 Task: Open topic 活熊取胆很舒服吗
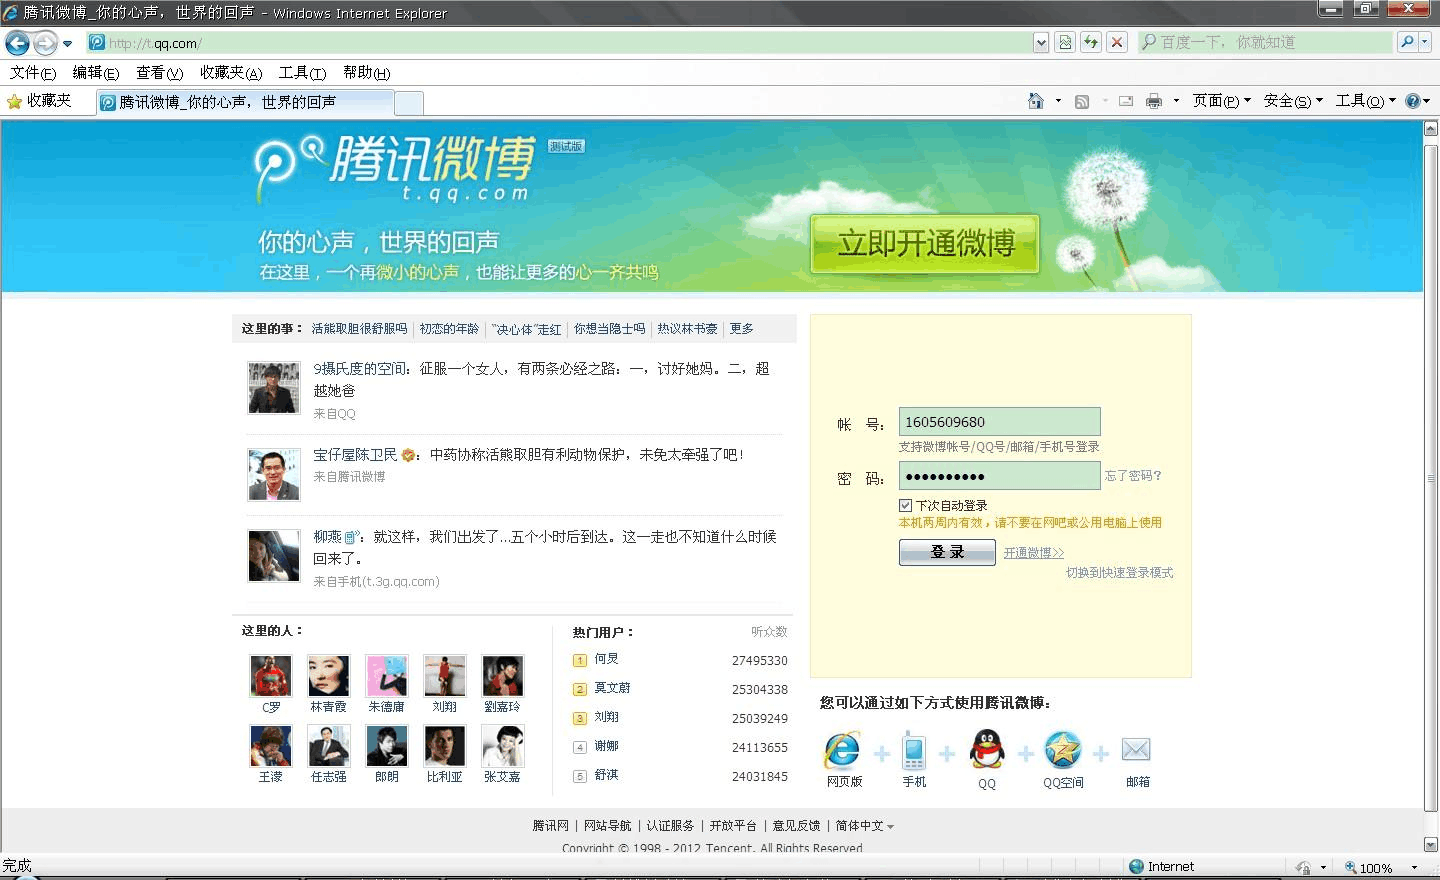pos(359,329)
